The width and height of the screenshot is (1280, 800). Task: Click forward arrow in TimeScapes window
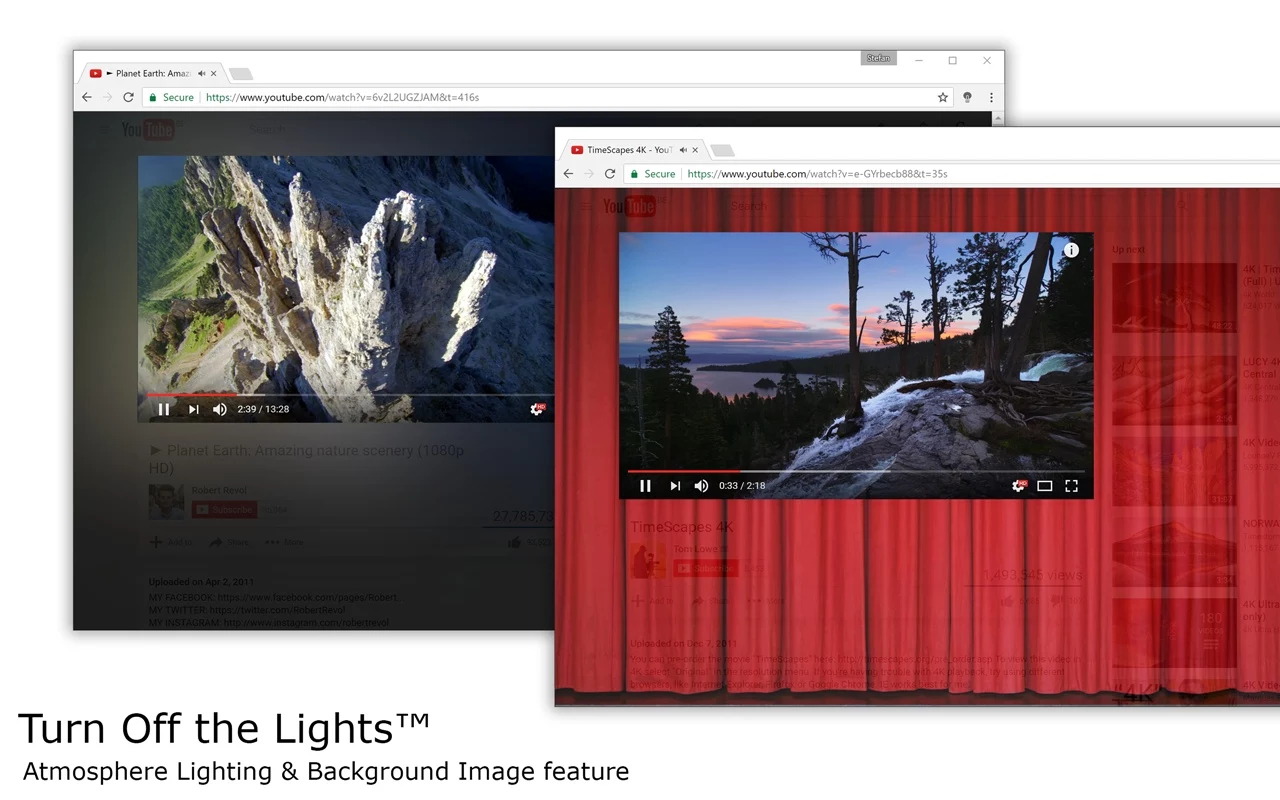coord(589,174)
